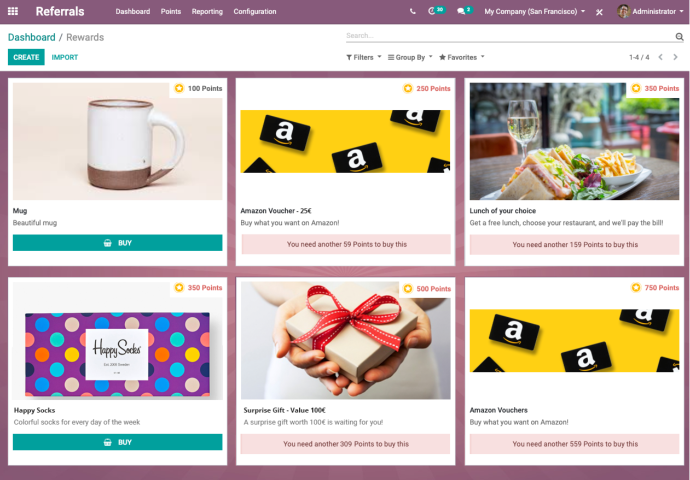Image resolution: width=690 pixels, height=480 pixels.
Task: Click the '100 Points' label
Action: [205, 88]
